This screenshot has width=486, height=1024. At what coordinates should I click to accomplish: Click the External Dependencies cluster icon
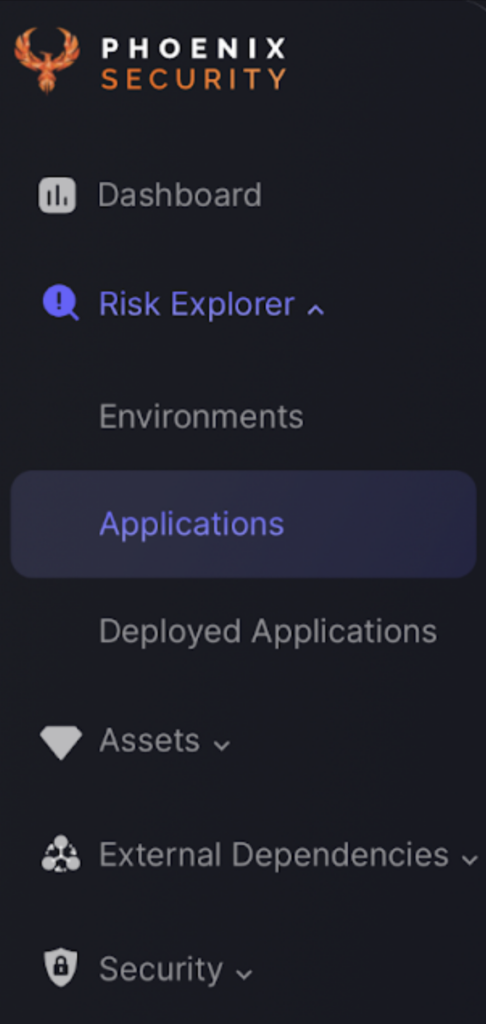61,854
